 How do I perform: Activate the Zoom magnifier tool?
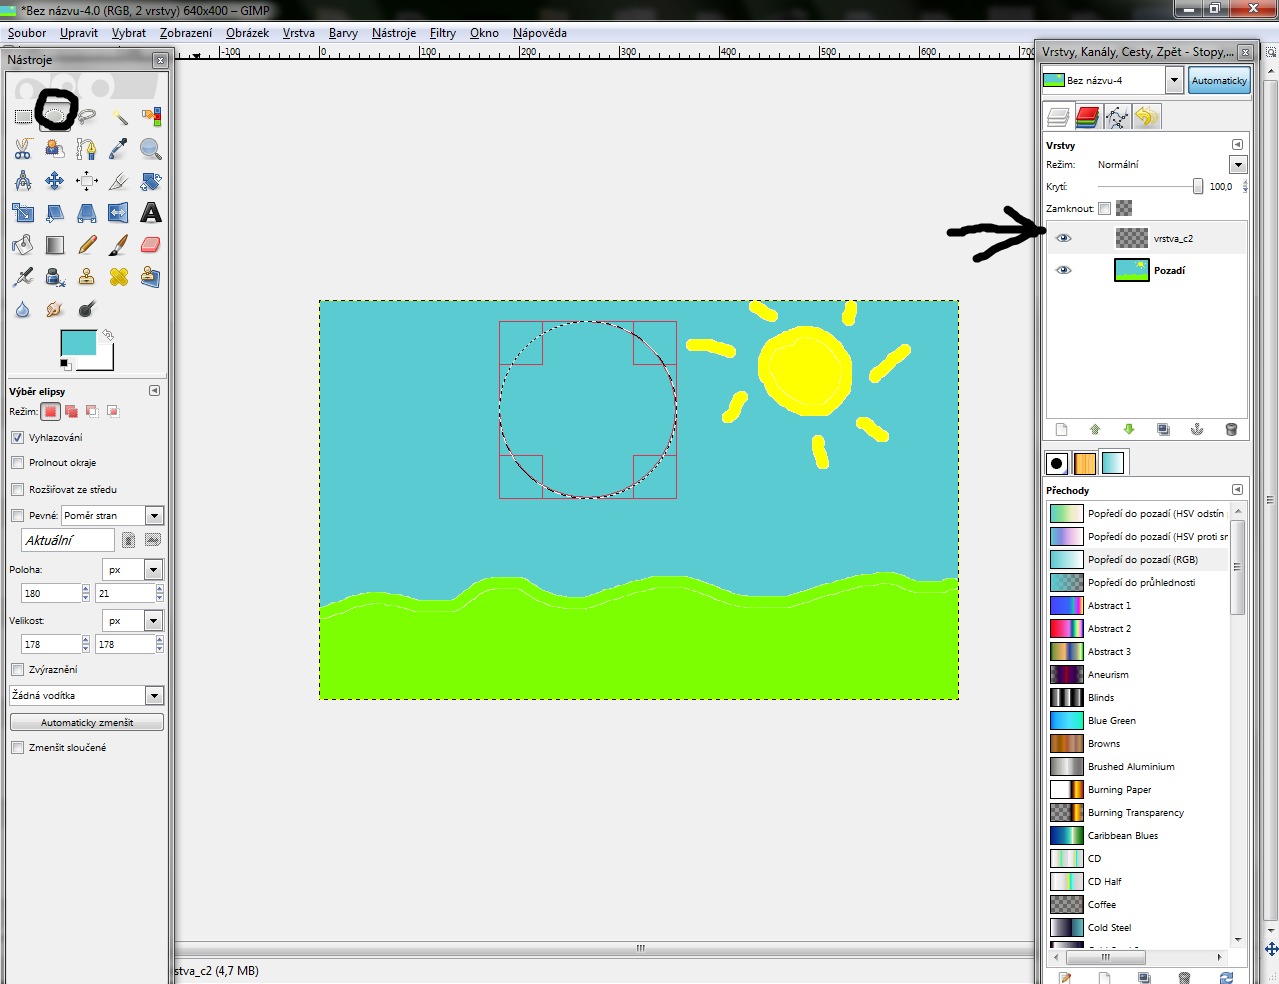(x=151, y=149)
